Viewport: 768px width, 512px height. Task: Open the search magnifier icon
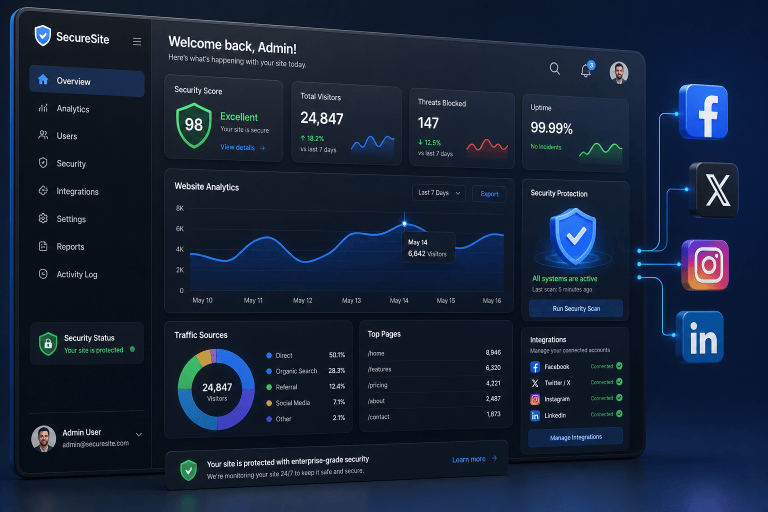[554, 68]
